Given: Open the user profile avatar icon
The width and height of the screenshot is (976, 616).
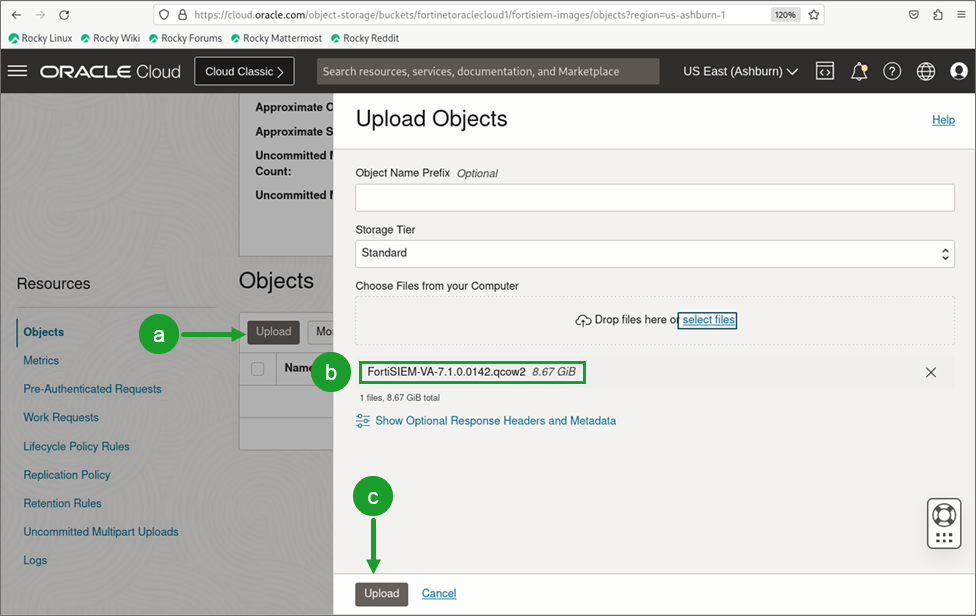Looking at the screenshot, I should point(958,71).
